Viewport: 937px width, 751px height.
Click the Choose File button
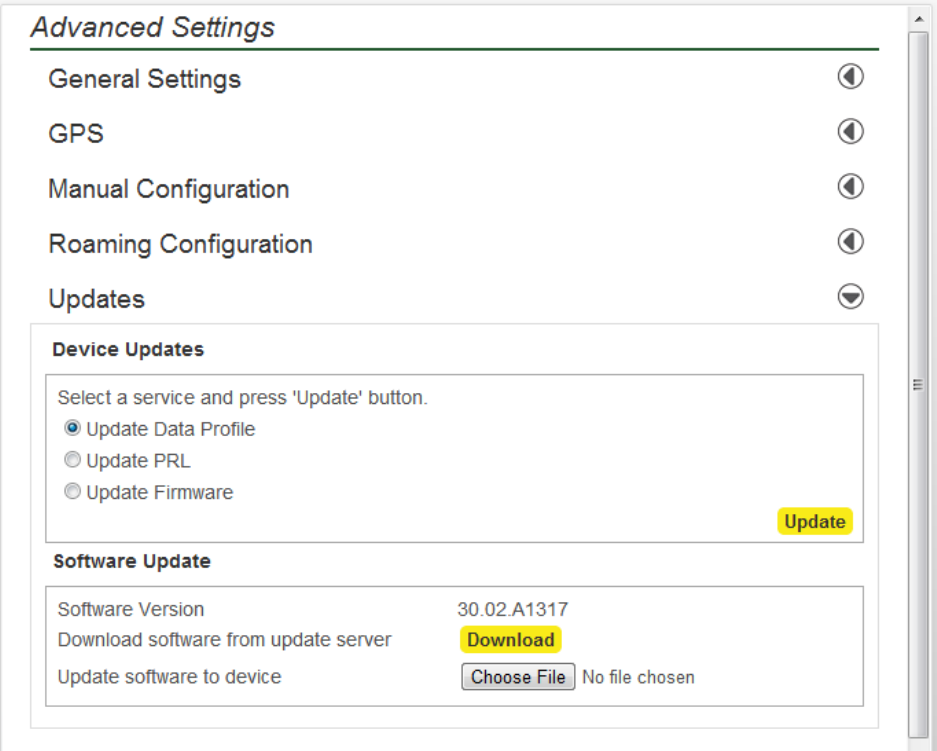(x=519, y=677)
